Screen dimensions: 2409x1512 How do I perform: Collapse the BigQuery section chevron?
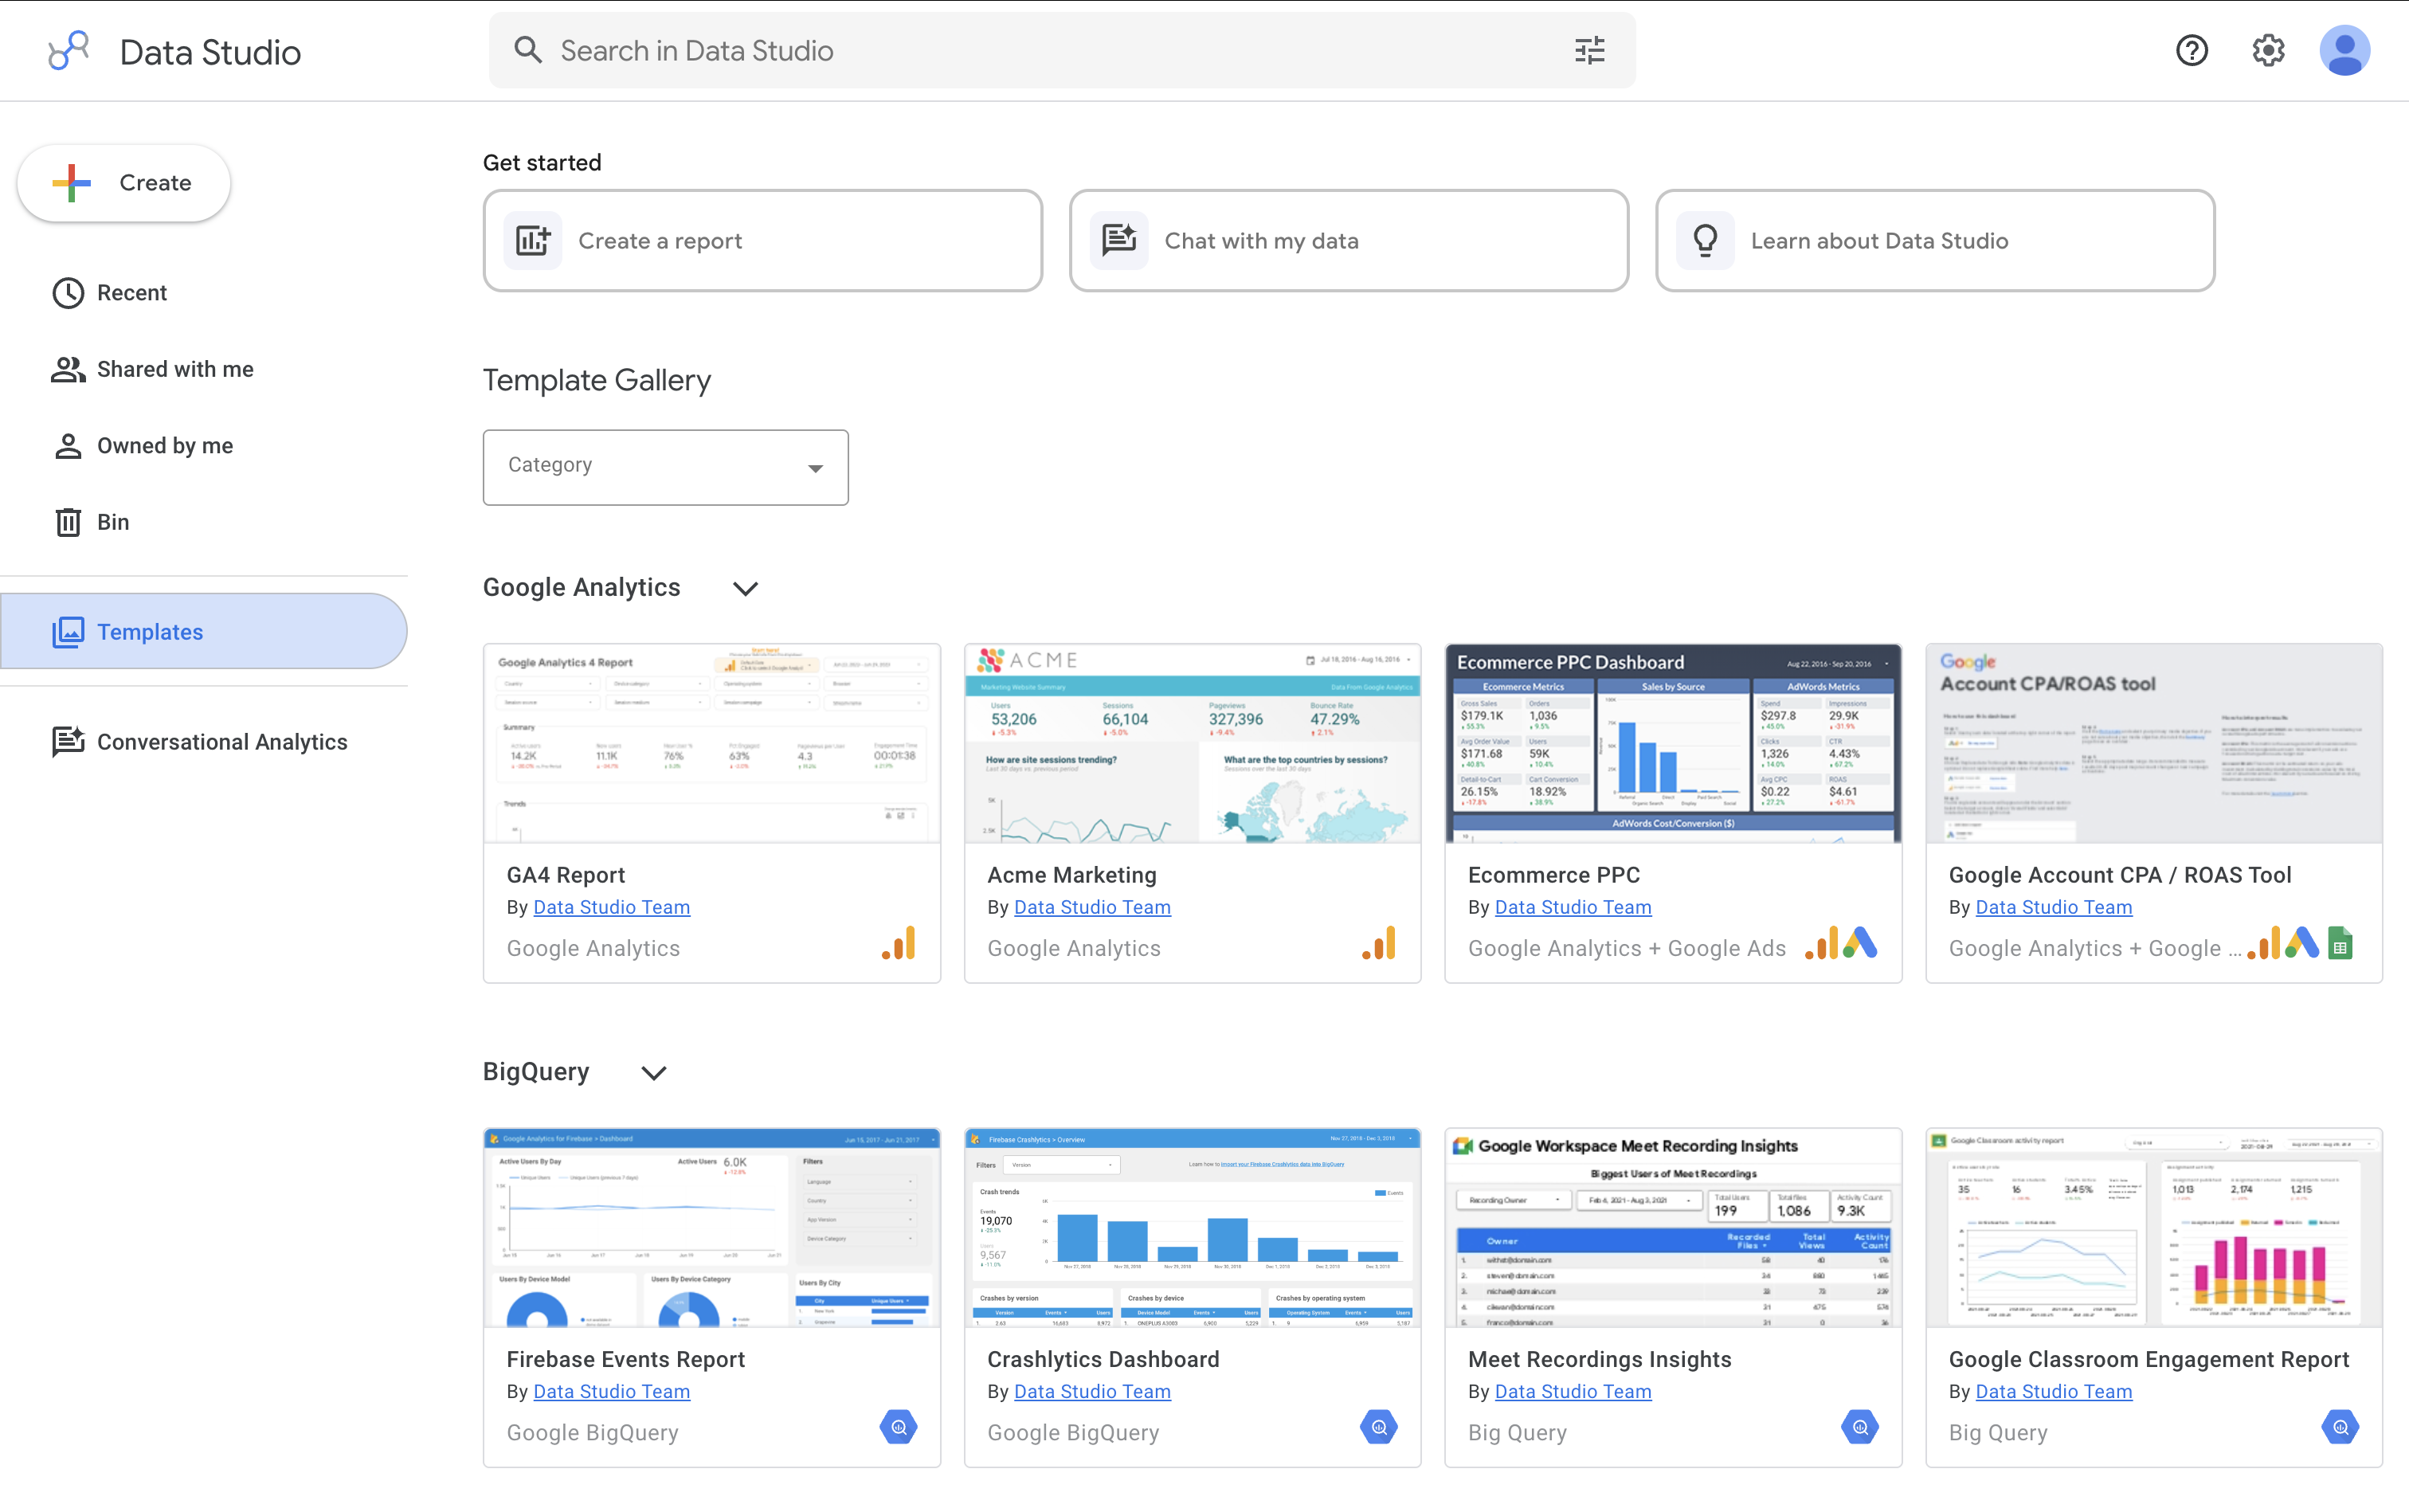[654, 1073]
